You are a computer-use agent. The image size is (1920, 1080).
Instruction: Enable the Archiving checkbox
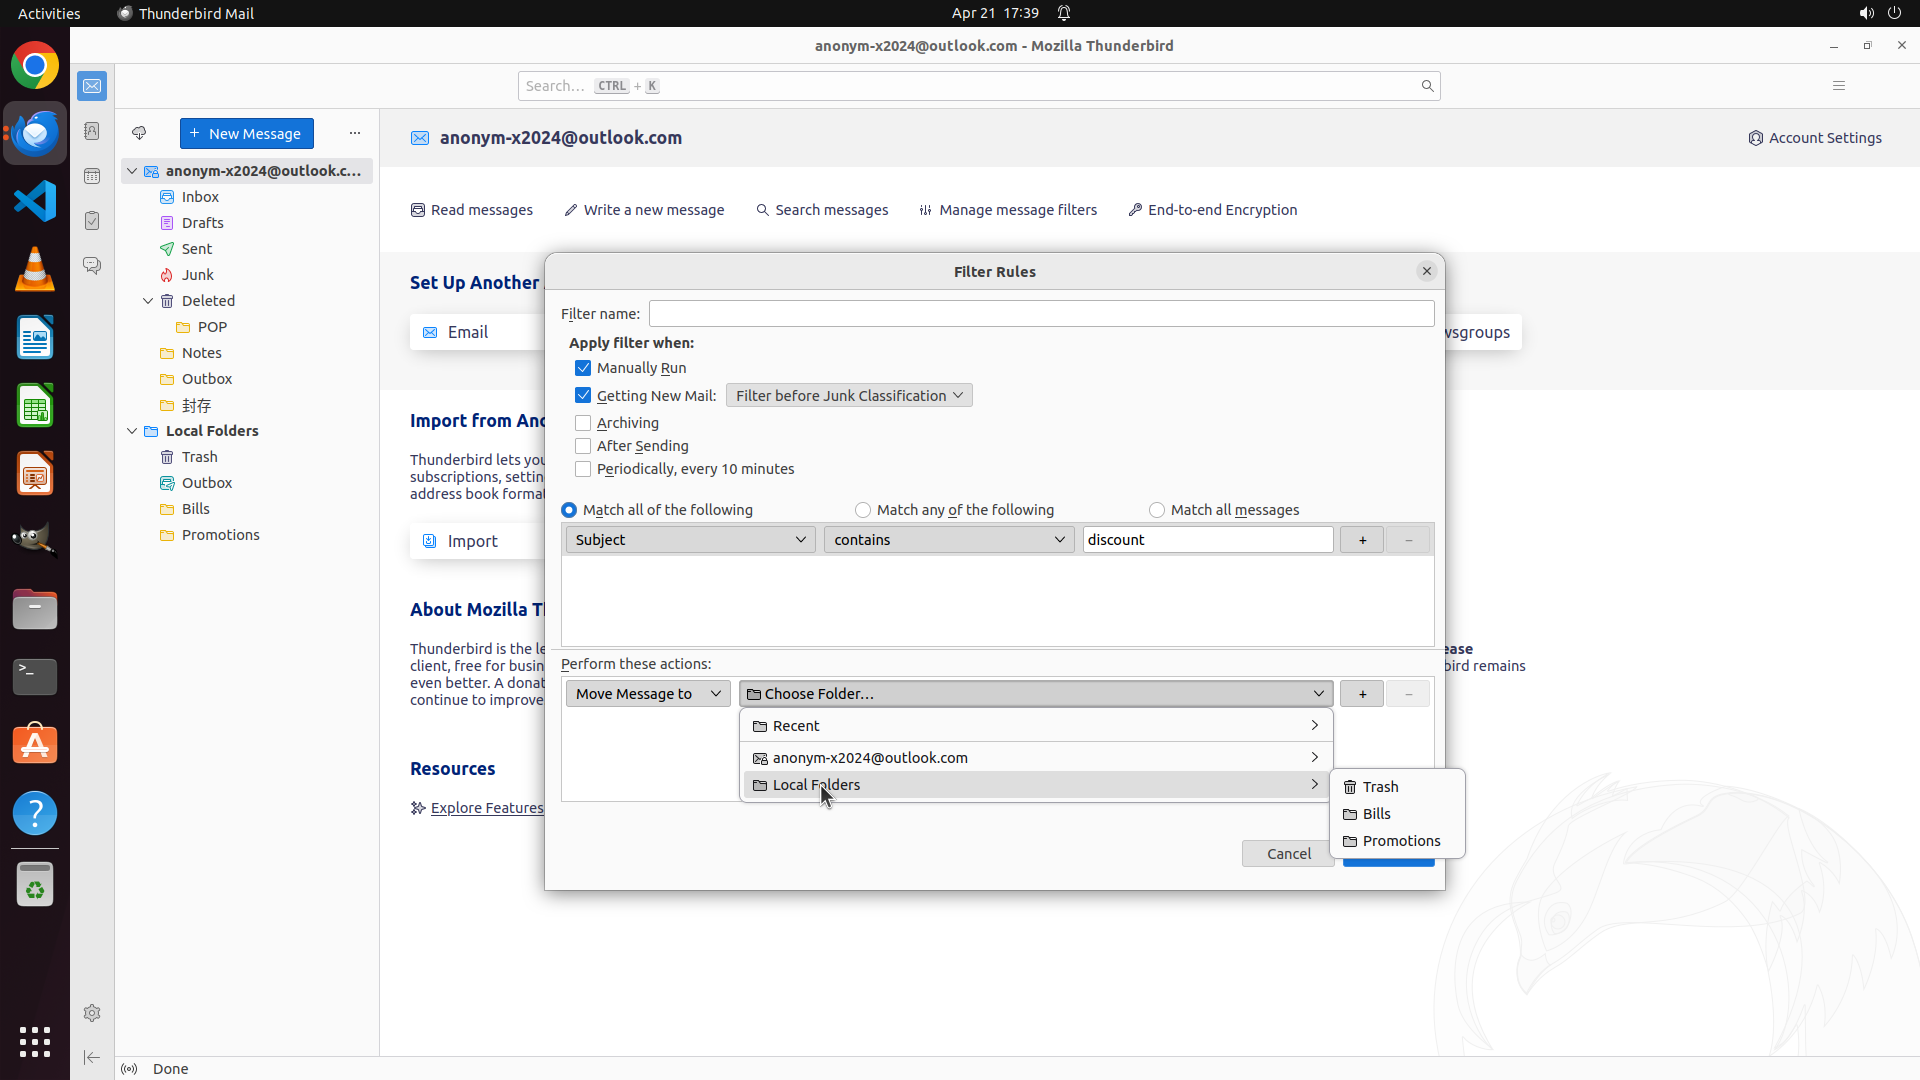583,423
